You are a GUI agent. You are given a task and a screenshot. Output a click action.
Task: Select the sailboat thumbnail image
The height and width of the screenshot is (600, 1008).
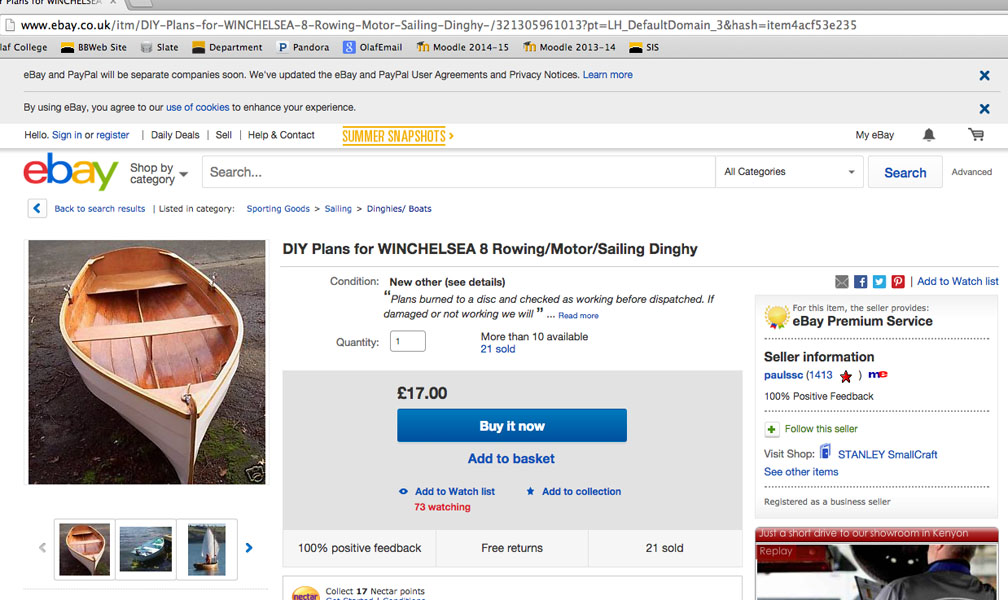pos(206,548)
